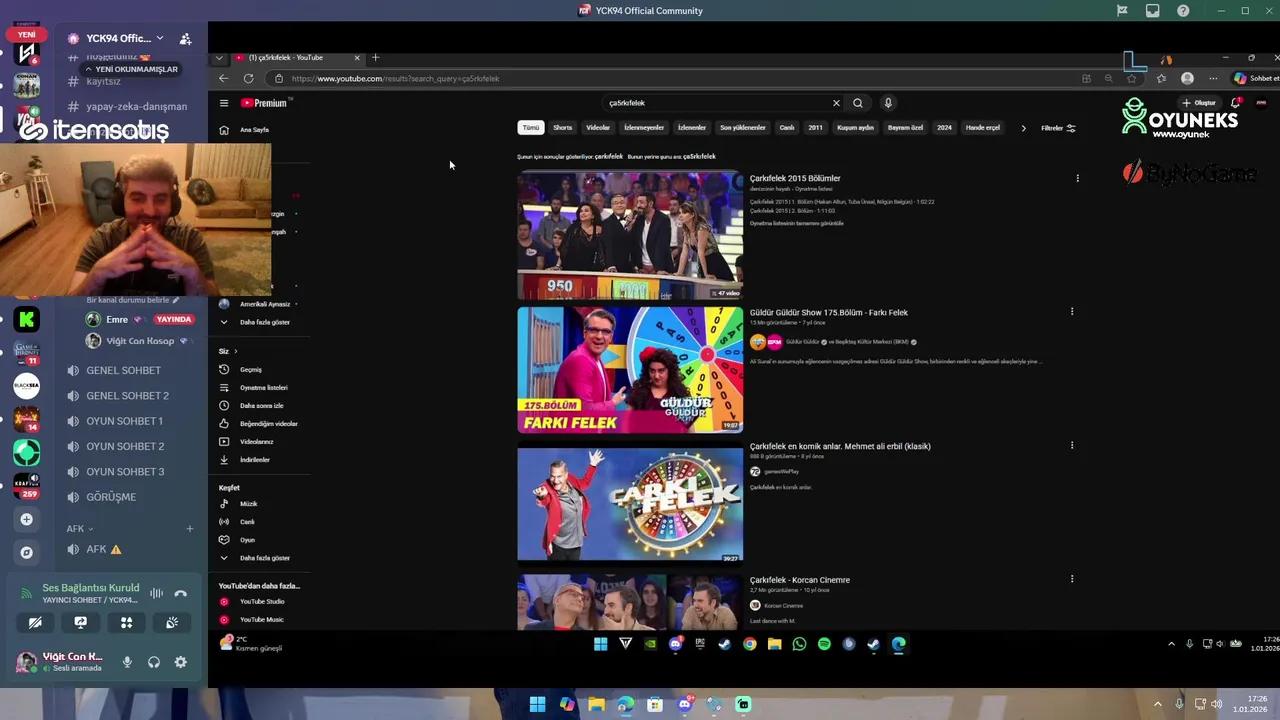Add a channel to AFK category
1280x720 pixels.
(x=189, y=528)
